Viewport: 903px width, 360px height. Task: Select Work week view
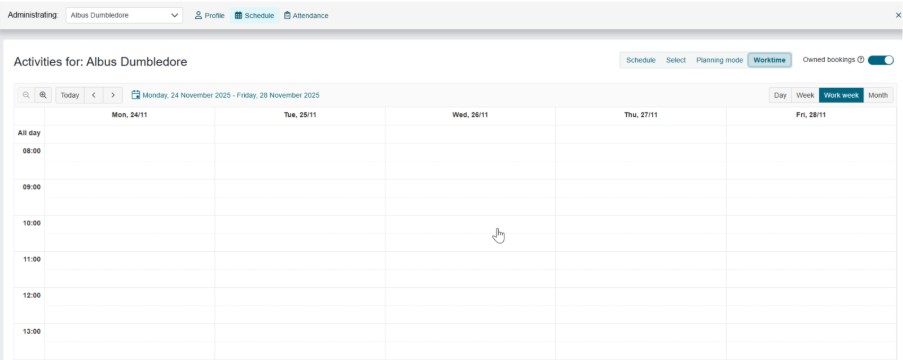841,95
